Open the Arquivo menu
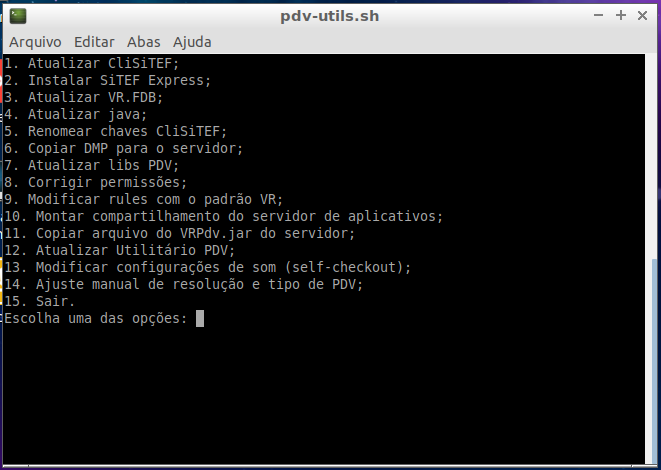Viewport: 661px width, 470px height. click(35, 42)
